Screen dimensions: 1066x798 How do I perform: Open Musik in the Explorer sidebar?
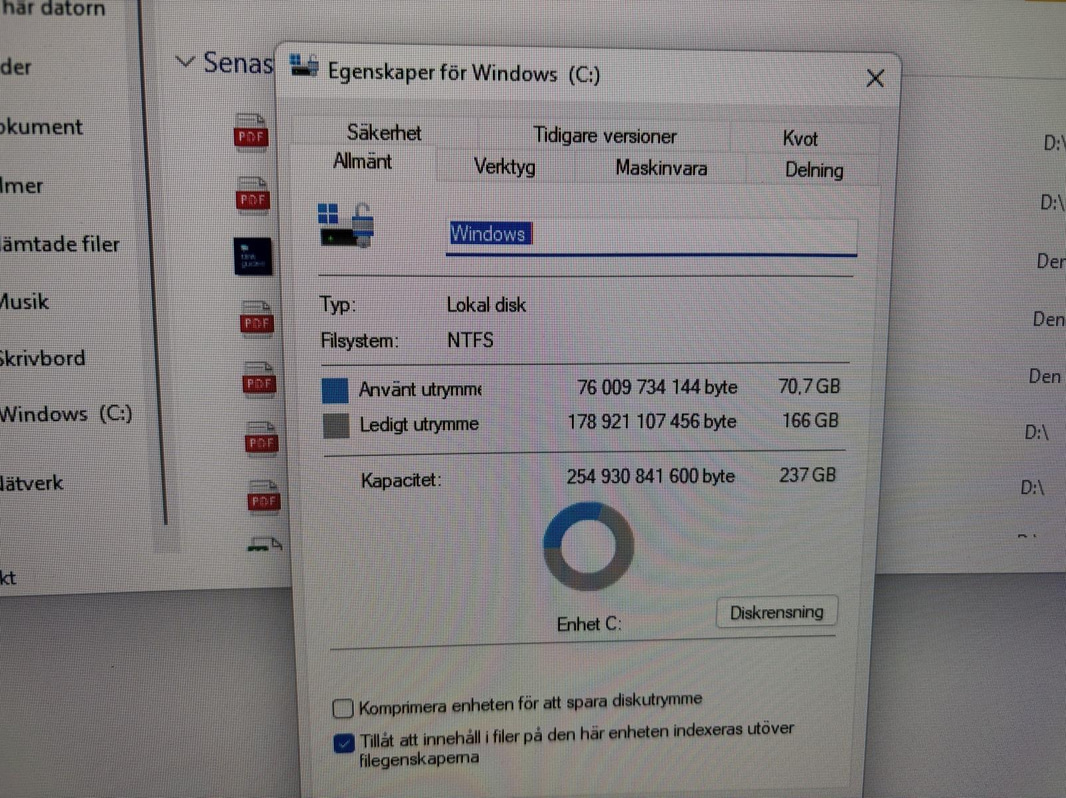(x=24, y=301)
